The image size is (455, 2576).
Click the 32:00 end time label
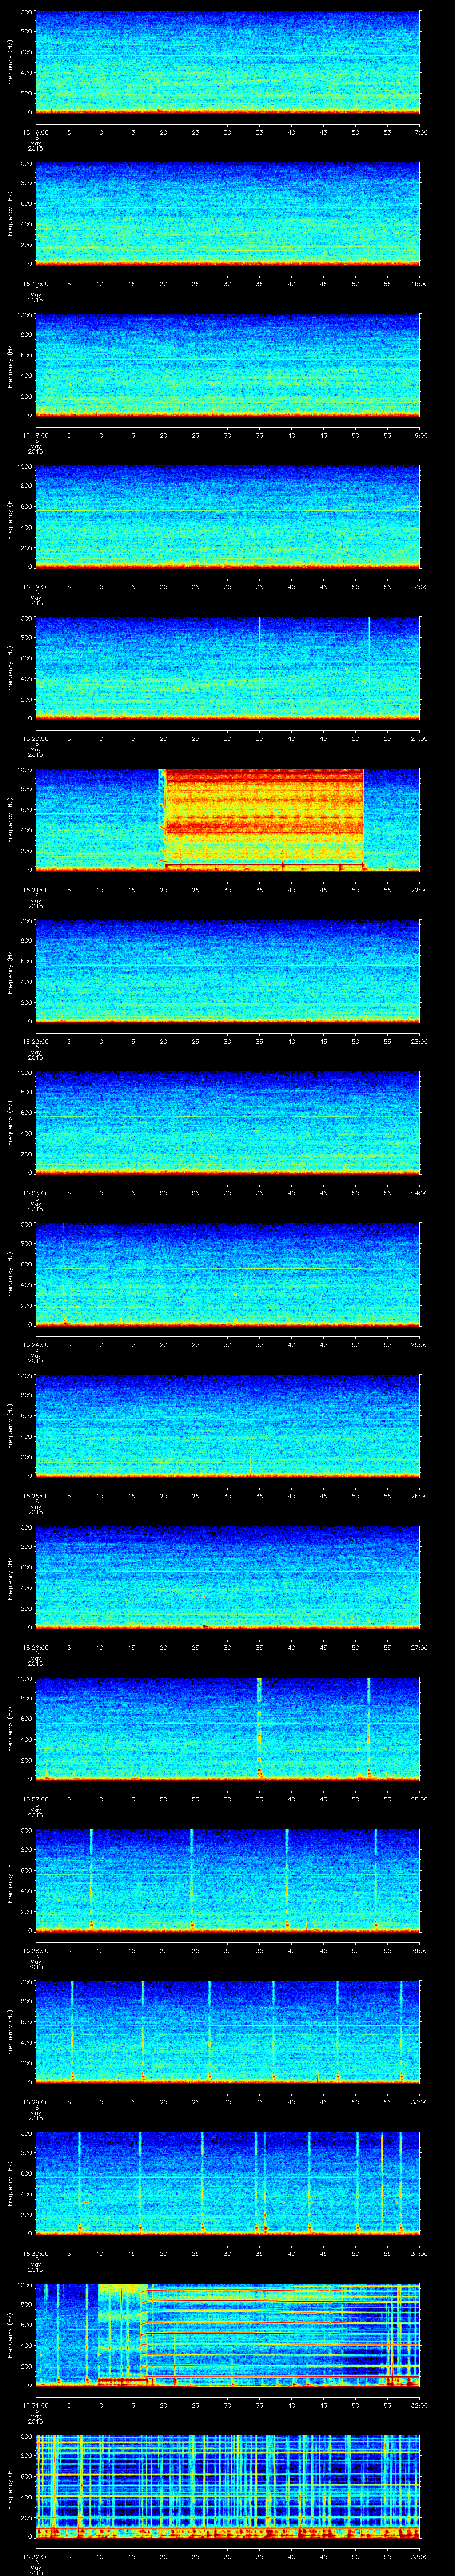(x=419, y=2405)
